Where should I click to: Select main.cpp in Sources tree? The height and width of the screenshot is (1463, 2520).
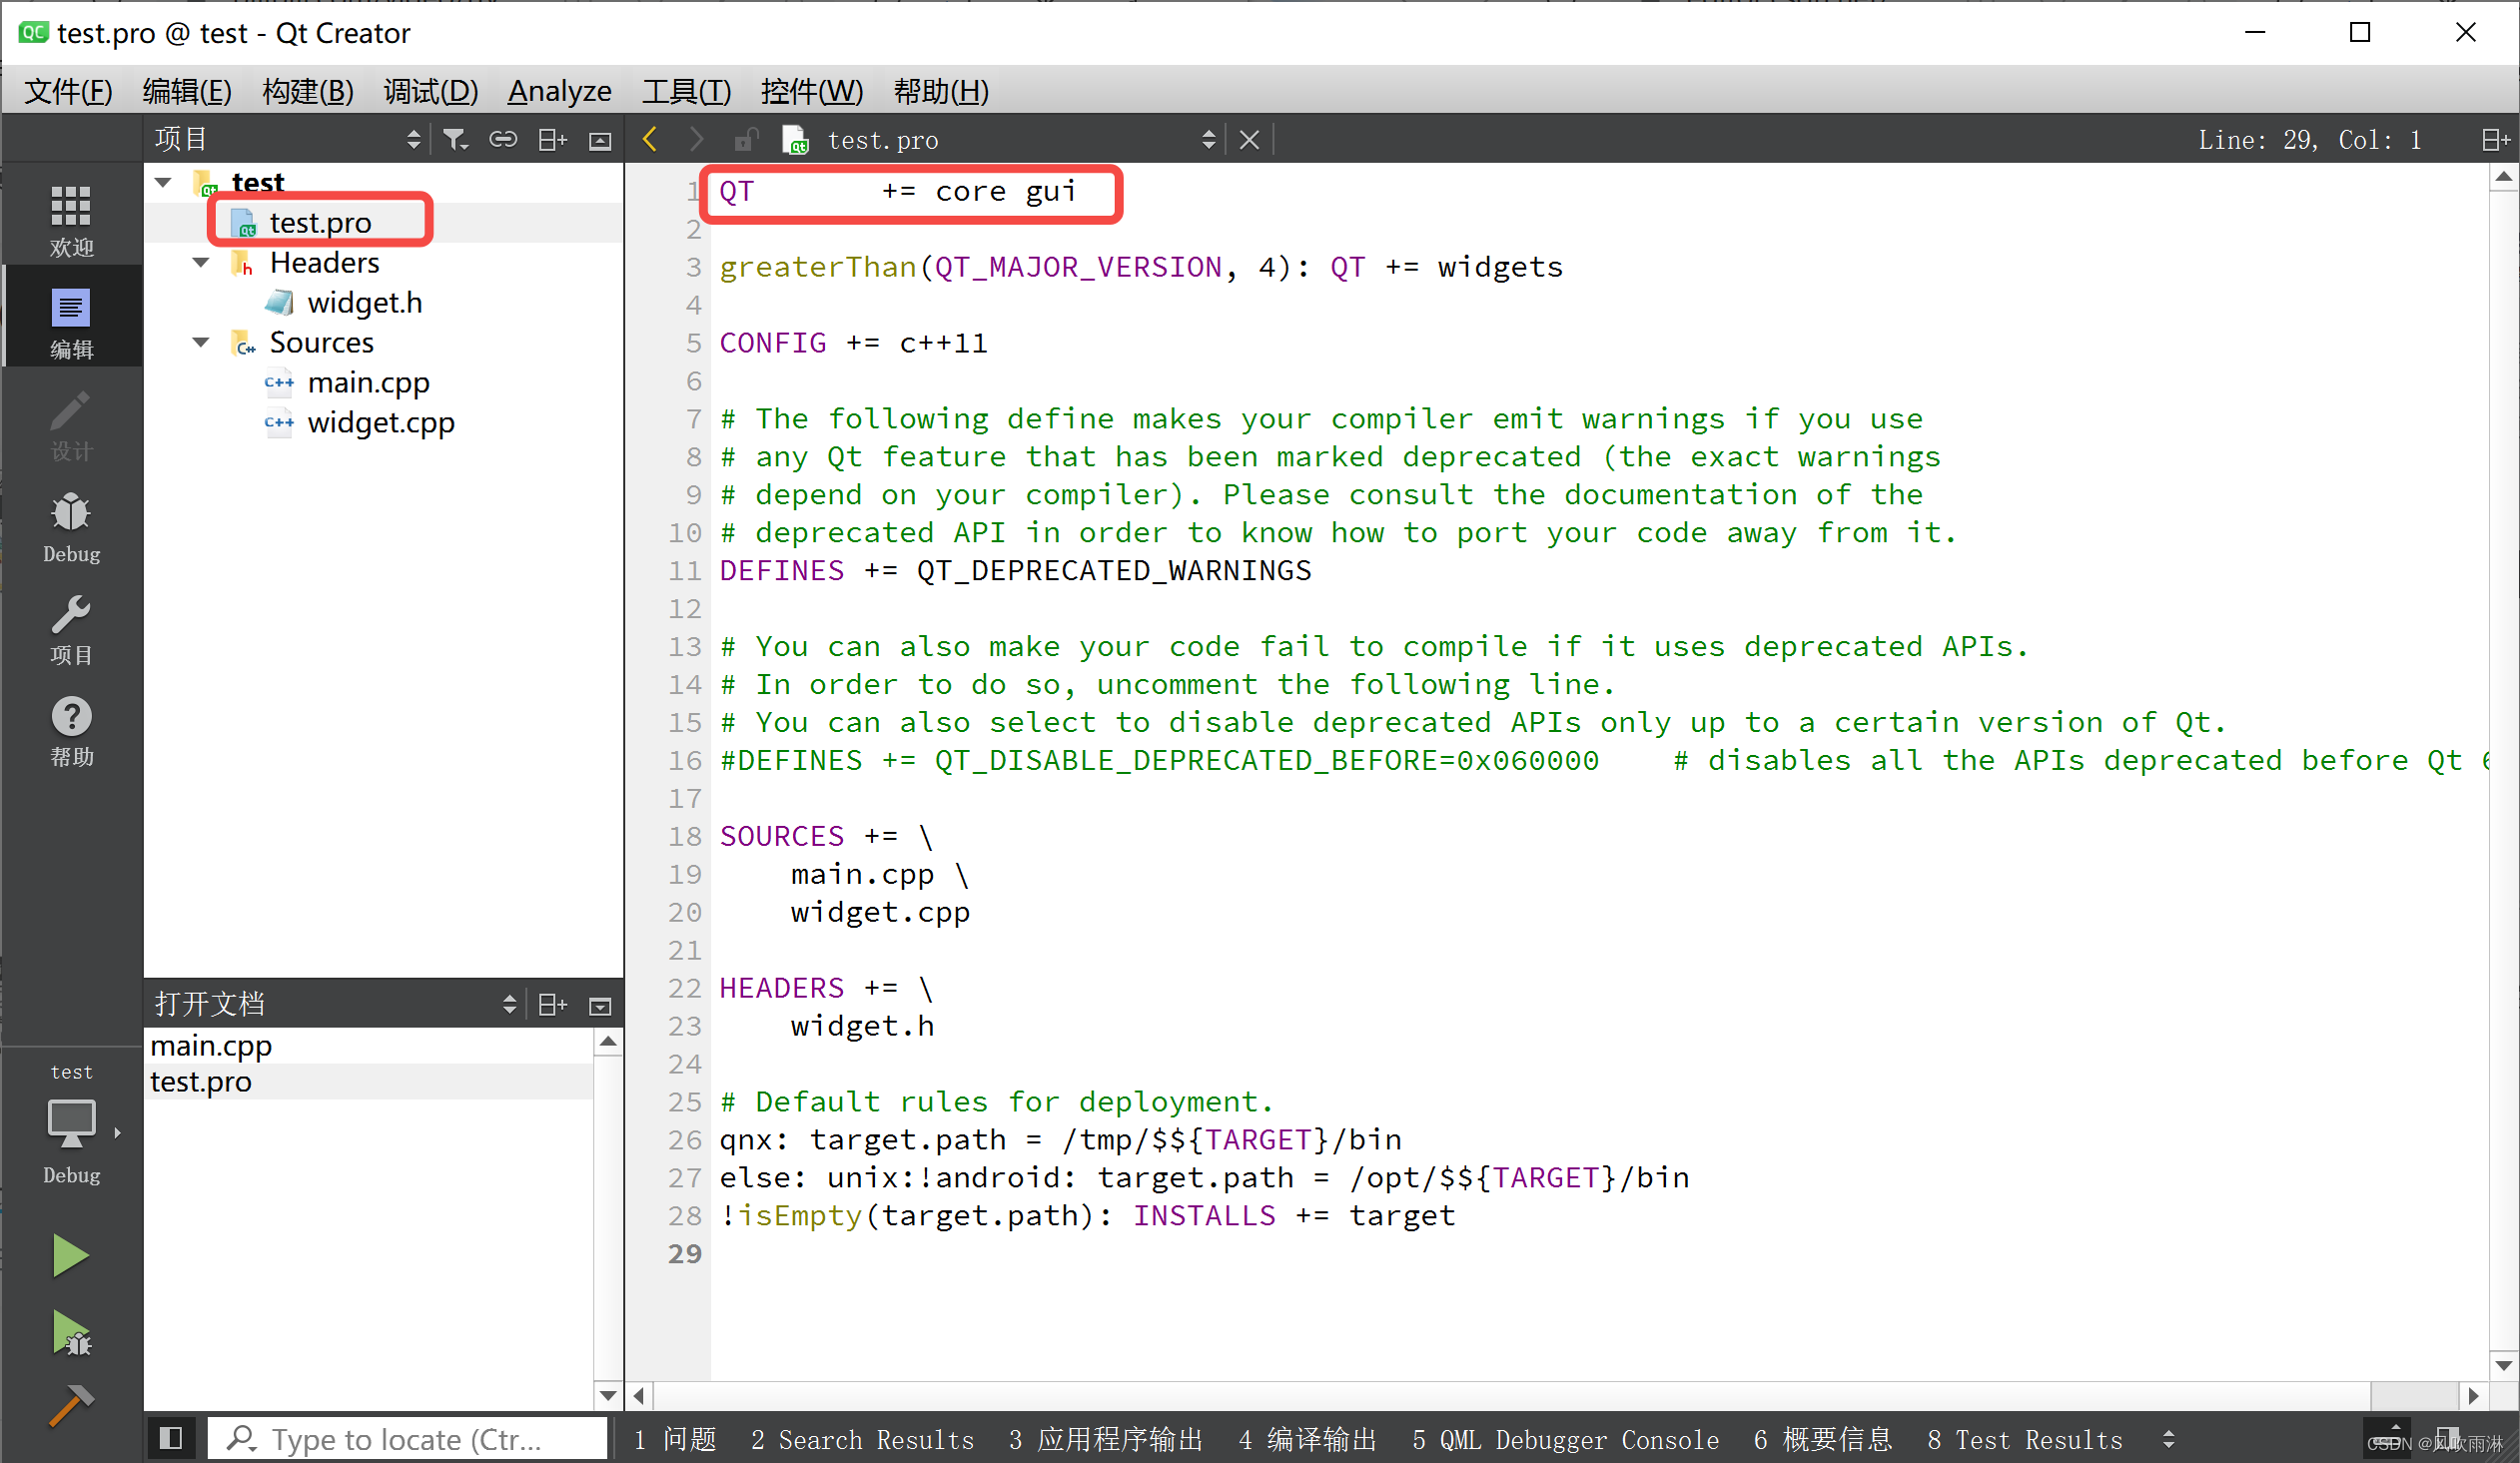point(368,382)
